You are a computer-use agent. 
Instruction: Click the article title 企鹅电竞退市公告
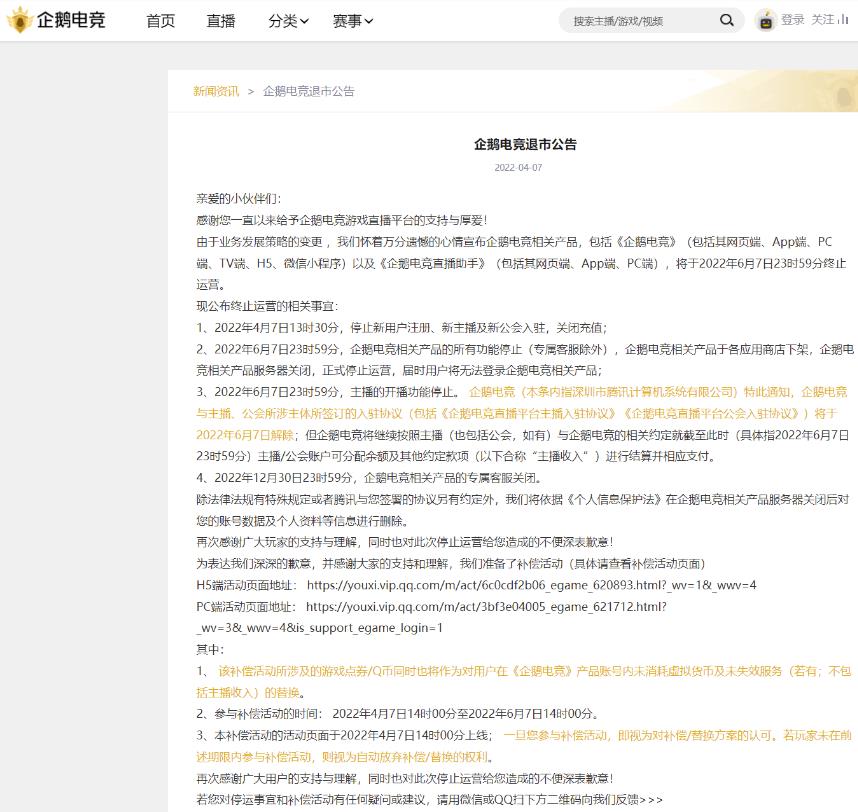[x=525, y=144]
